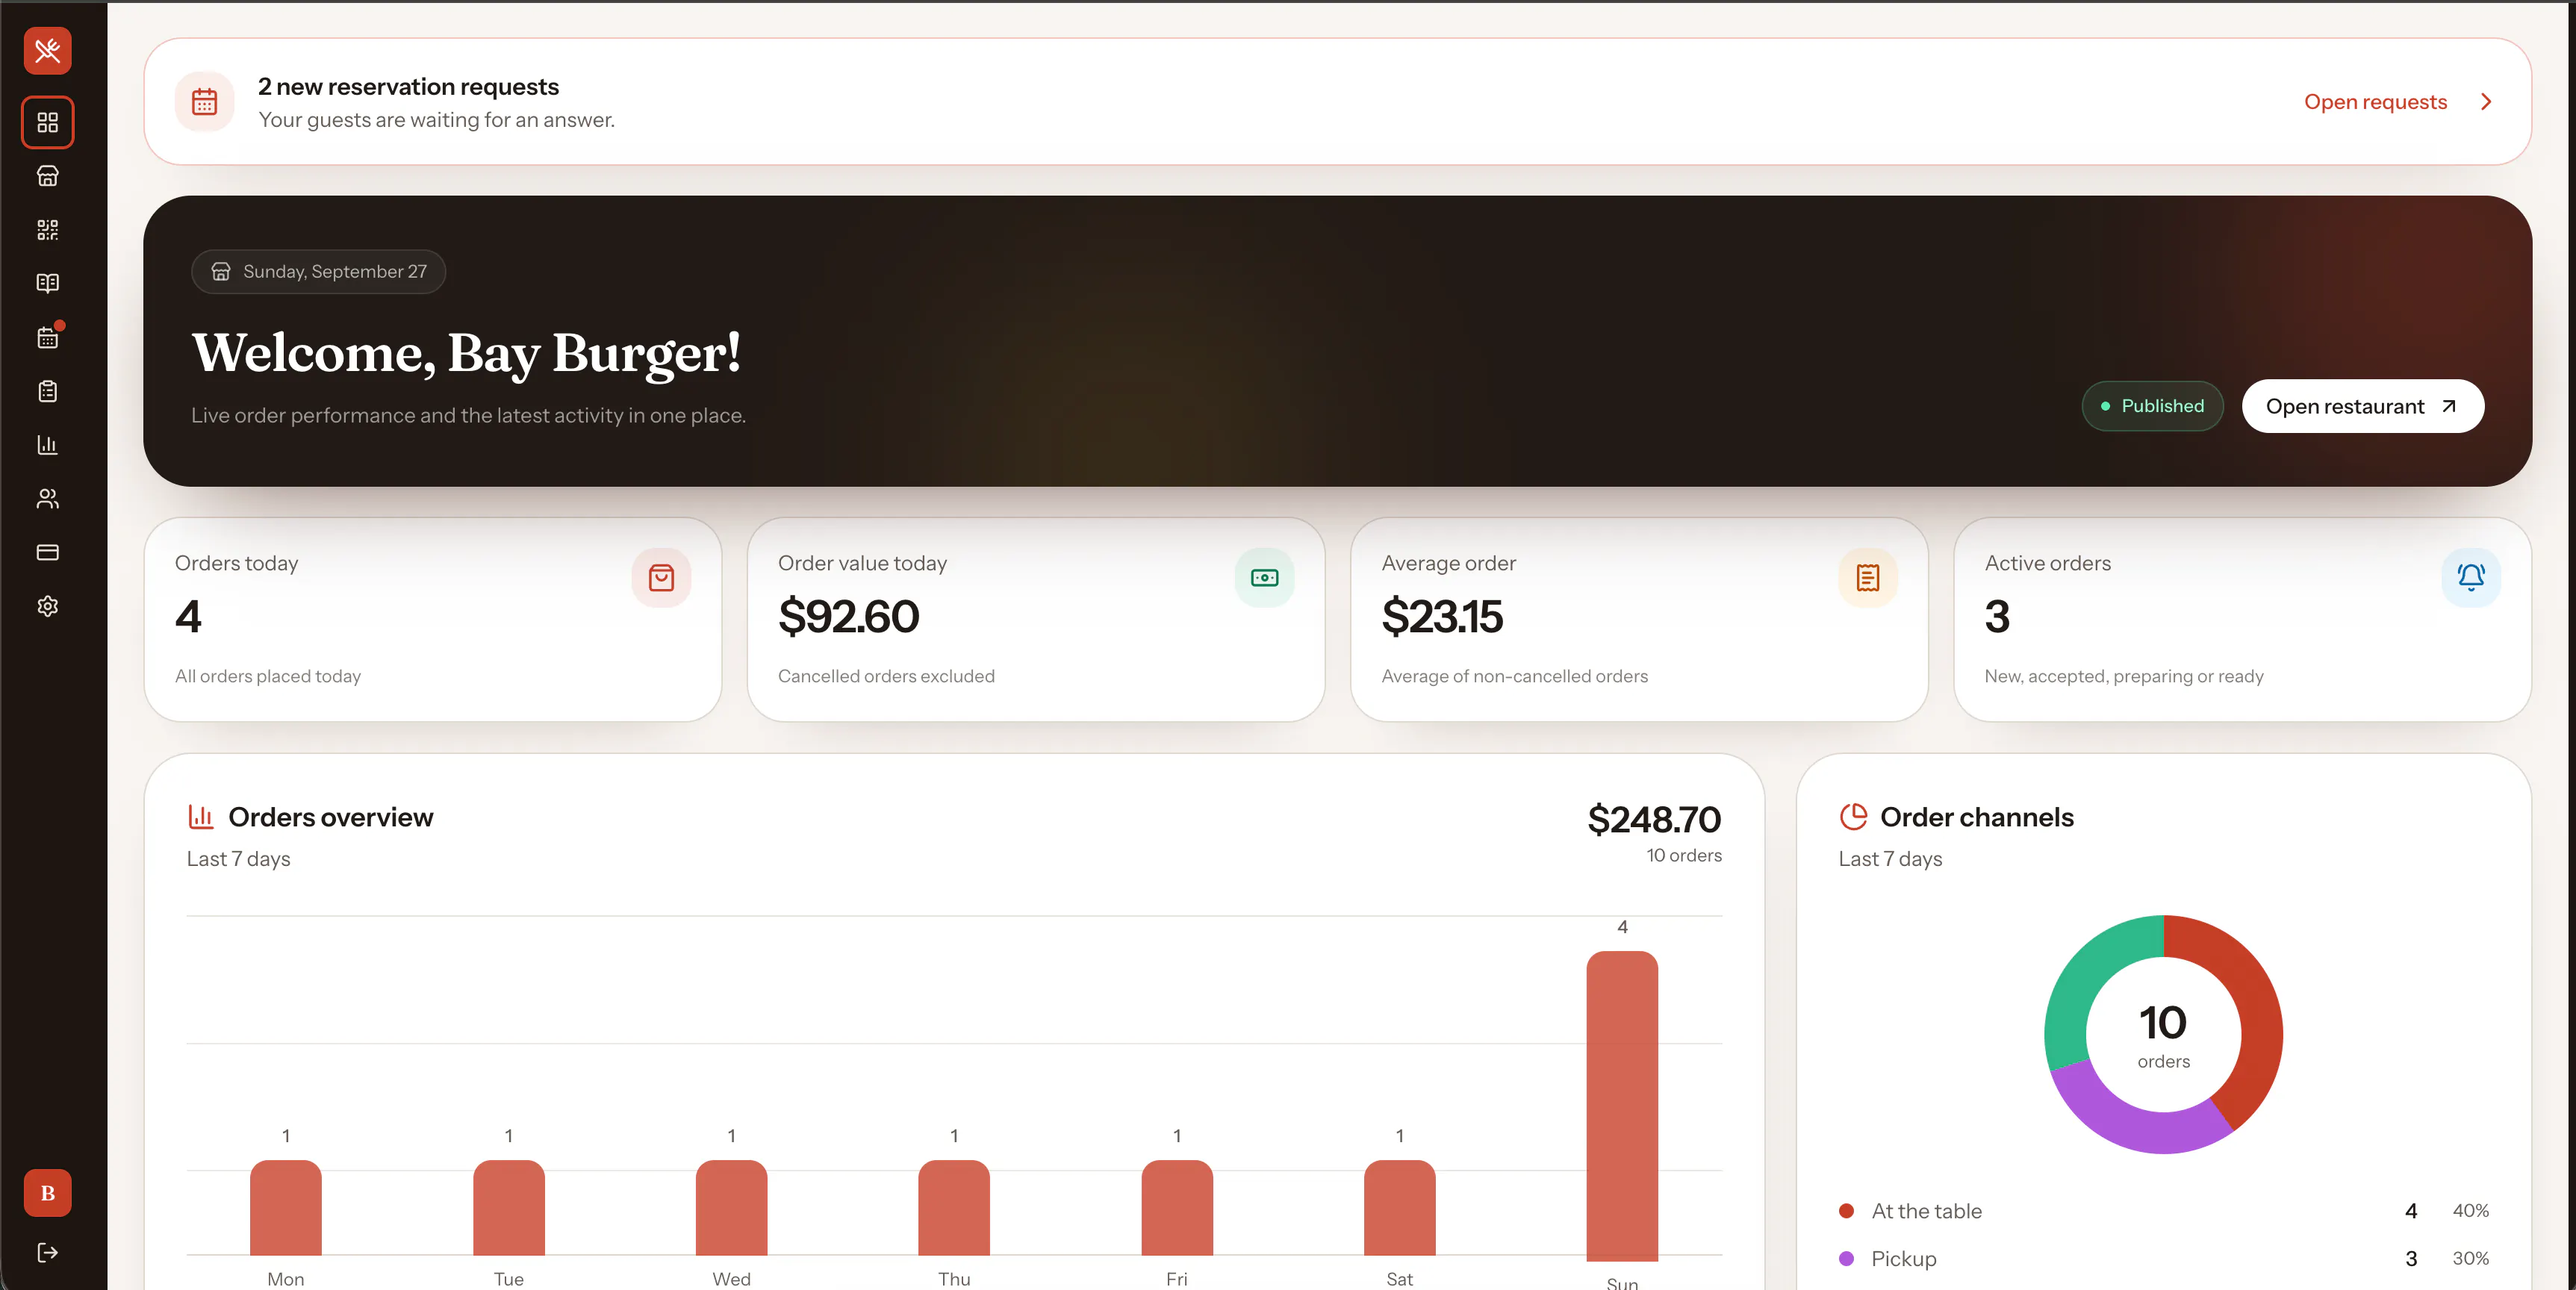Open the QR code sidebar icon
Viewport: 2576px width, 1290px height.
(x=47, y=230)
